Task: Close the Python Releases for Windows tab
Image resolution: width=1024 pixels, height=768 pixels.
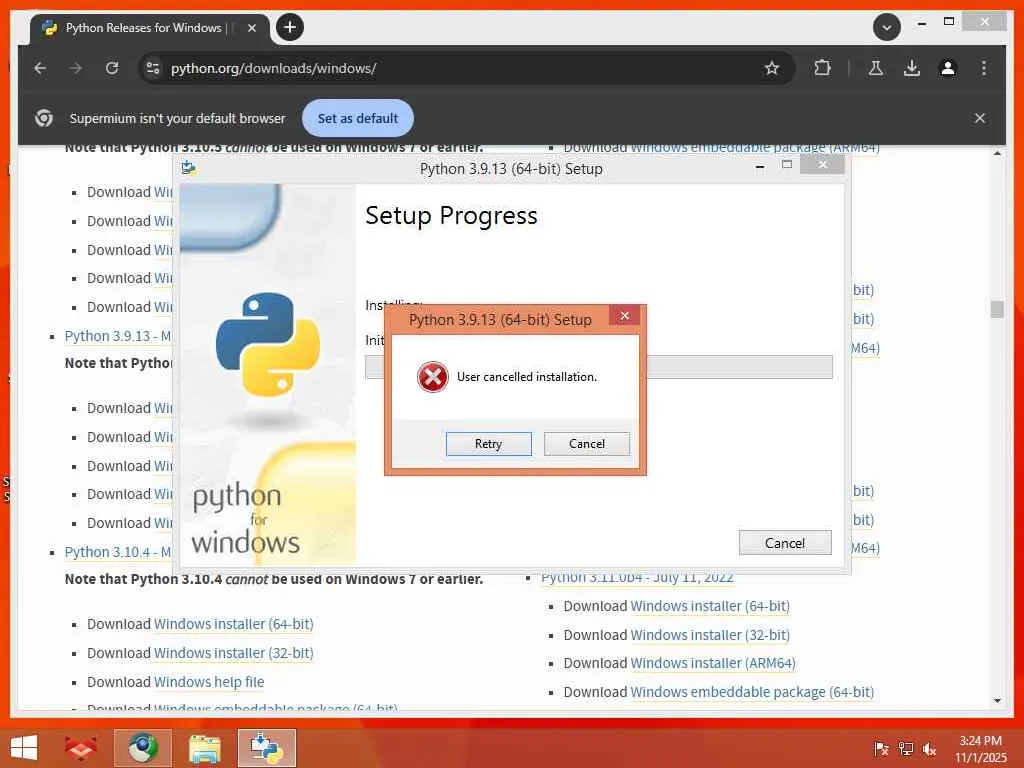Action: click(x=251, y=28)
